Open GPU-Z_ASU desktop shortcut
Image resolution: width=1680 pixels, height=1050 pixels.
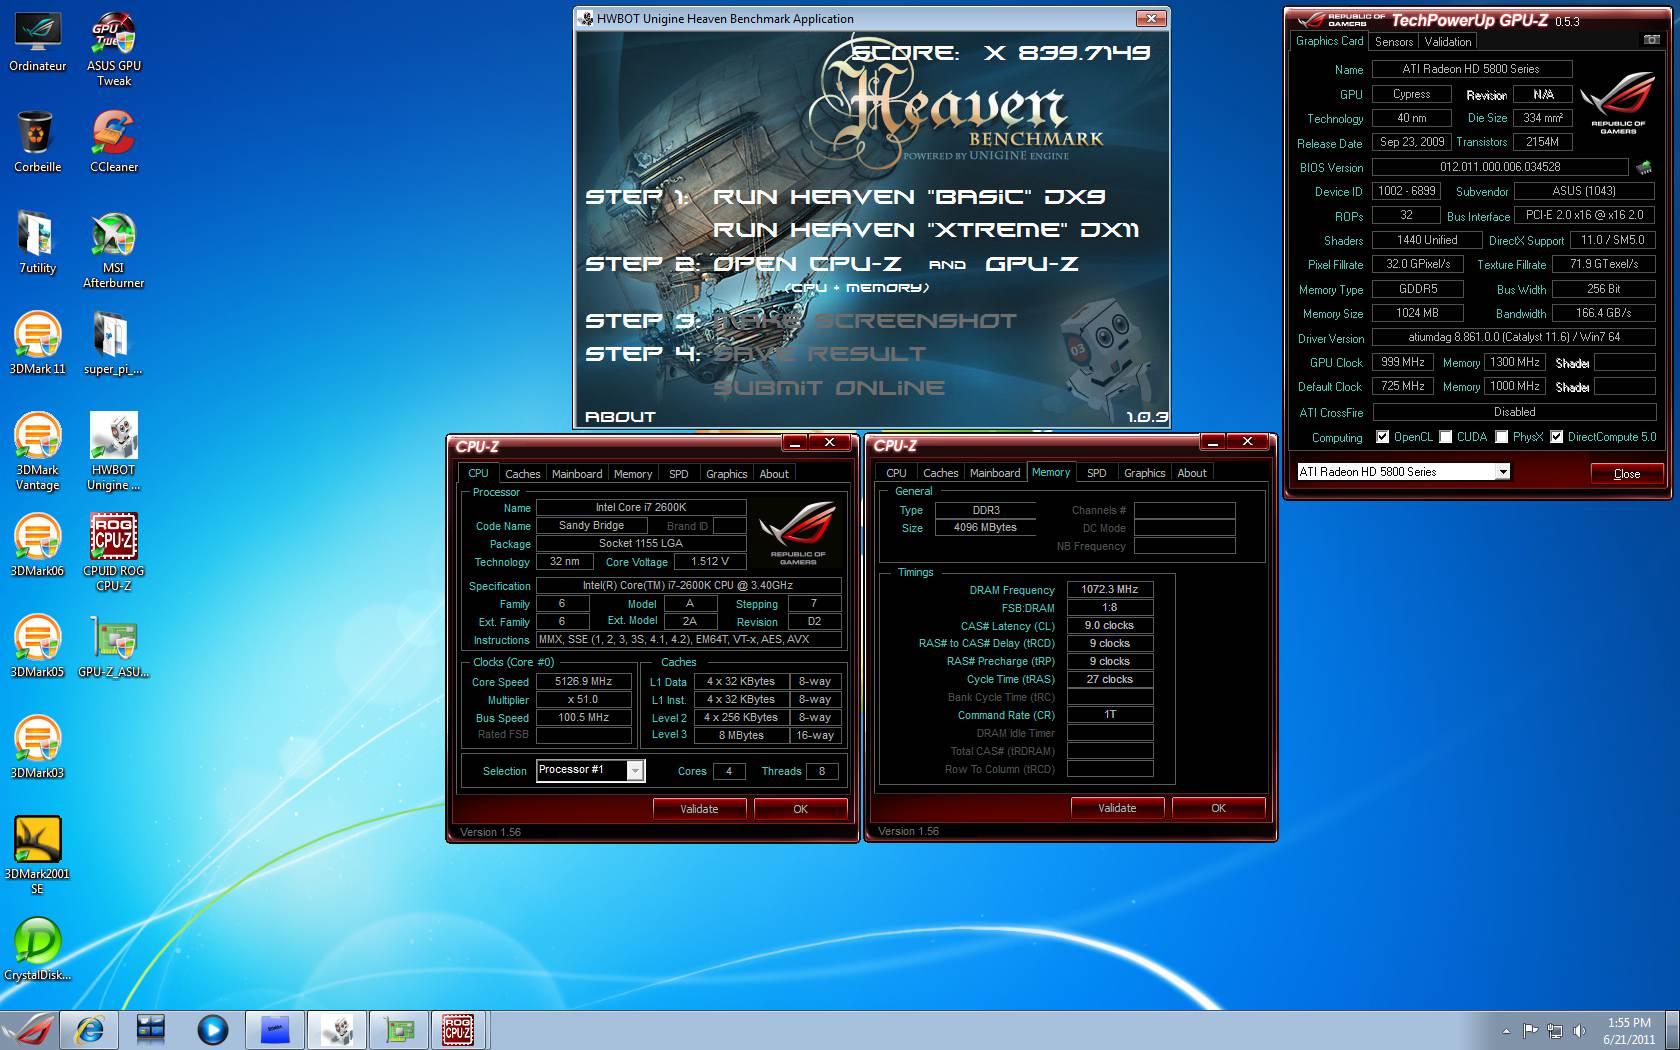coord(114,647)
